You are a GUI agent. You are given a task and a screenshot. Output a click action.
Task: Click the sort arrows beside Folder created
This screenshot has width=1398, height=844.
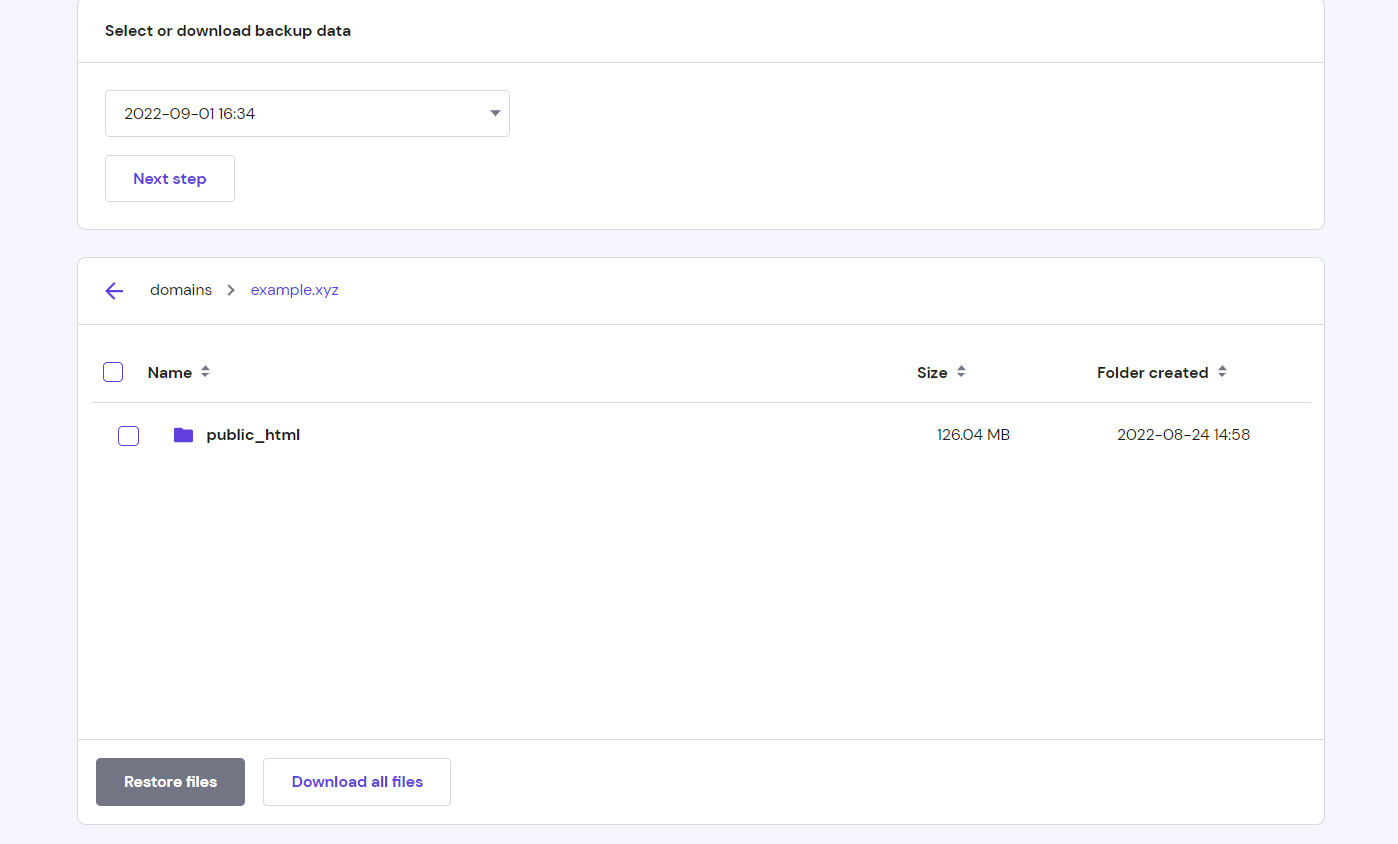pos(1222,372)
